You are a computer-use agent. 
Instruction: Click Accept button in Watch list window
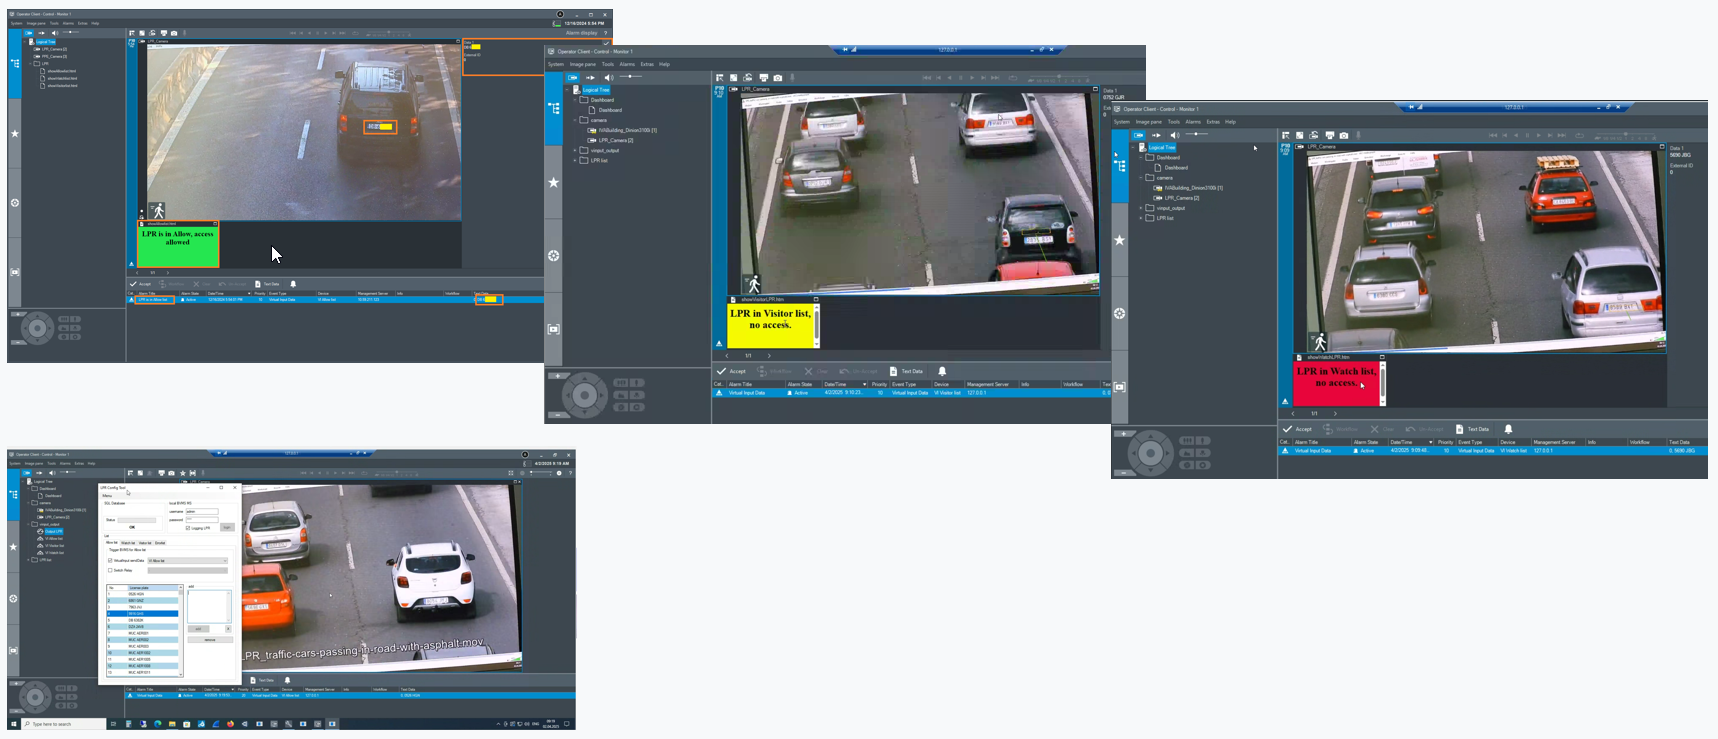(1297, 429)
